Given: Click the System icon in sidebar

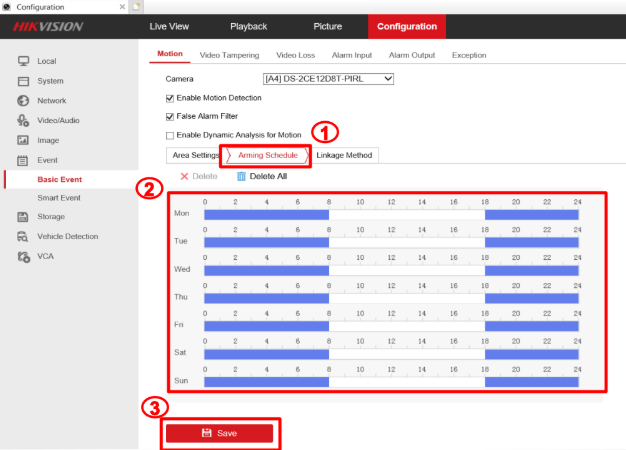Looking at the screenshot, I should (x=23, y=81).
